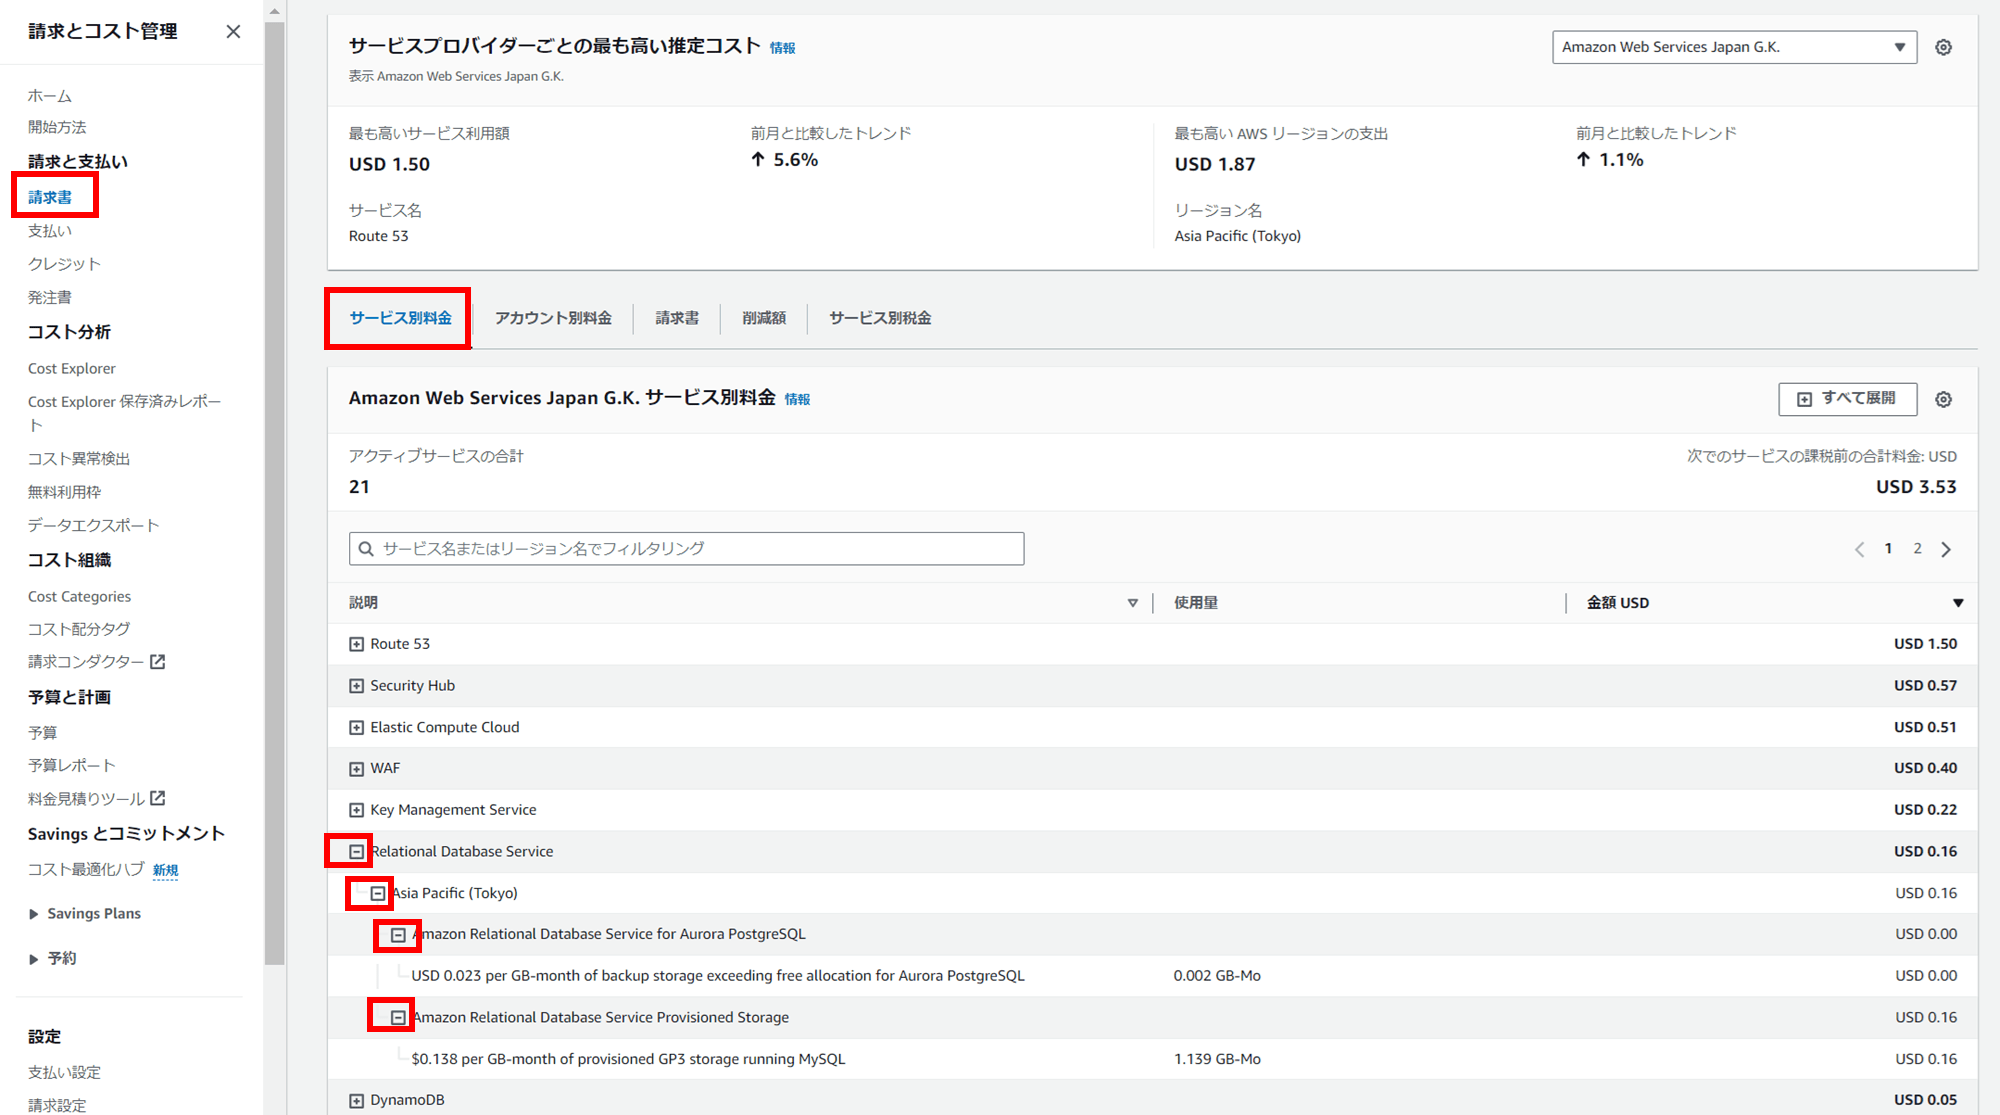Open 情報 link beside top cost heading
The height and width of the screenshot is (1115, 2000).
782,48
